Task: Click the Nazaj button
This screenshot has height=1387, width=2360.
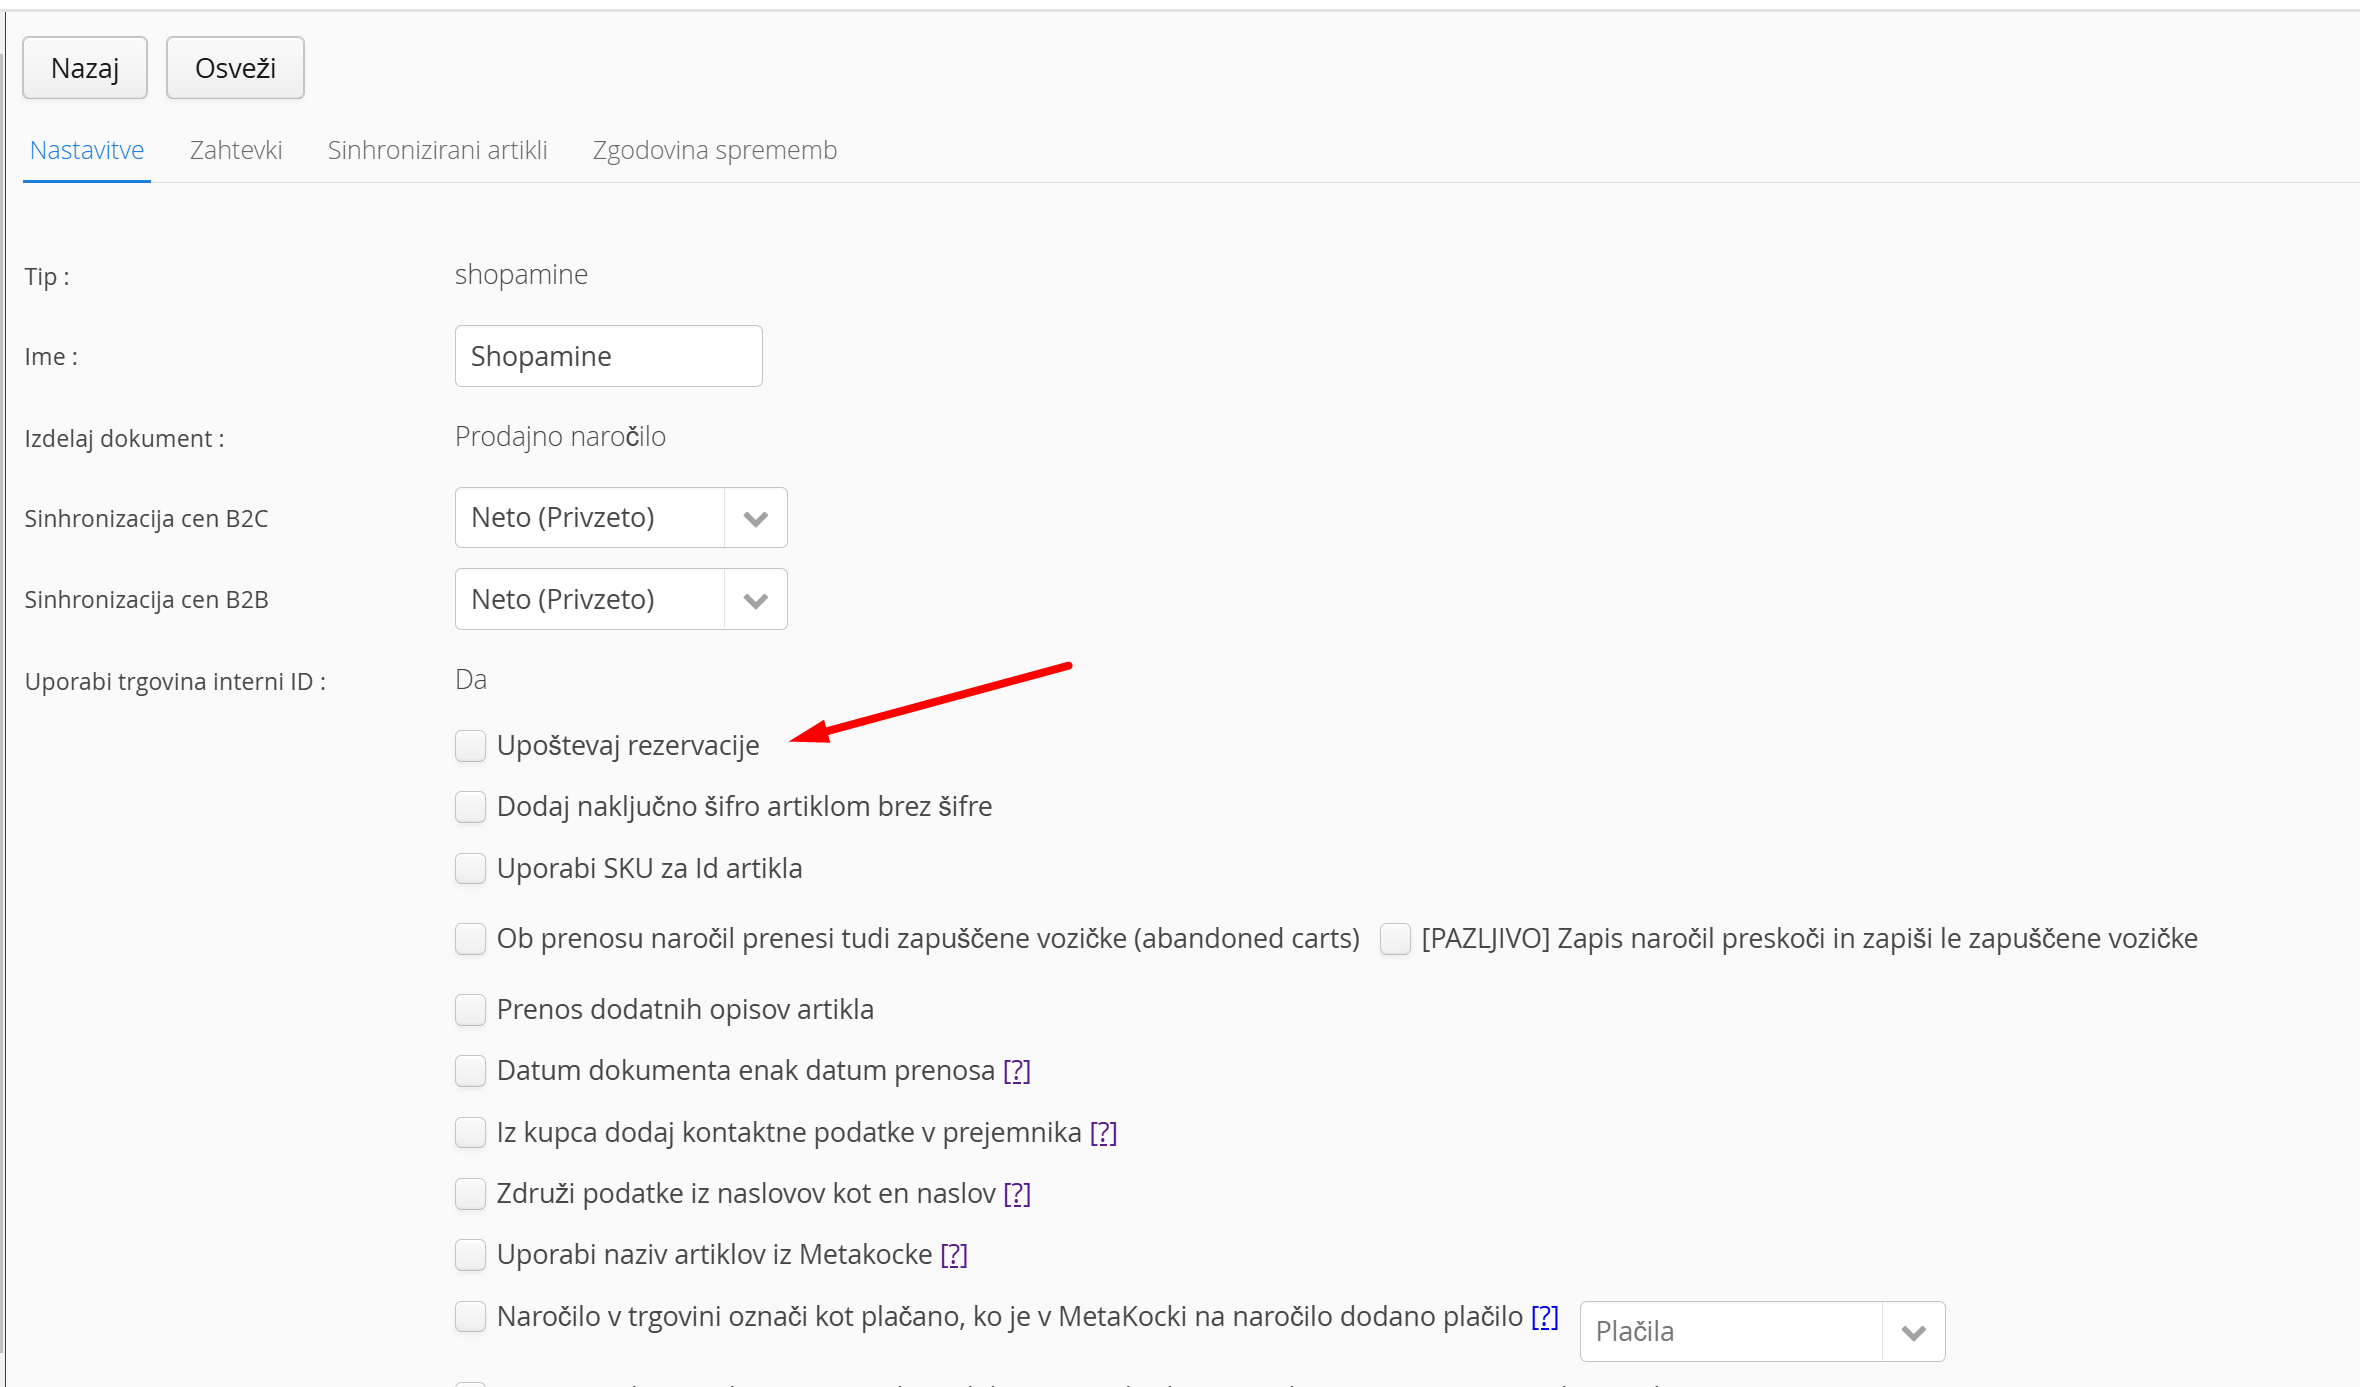Action: click(85, 68)
